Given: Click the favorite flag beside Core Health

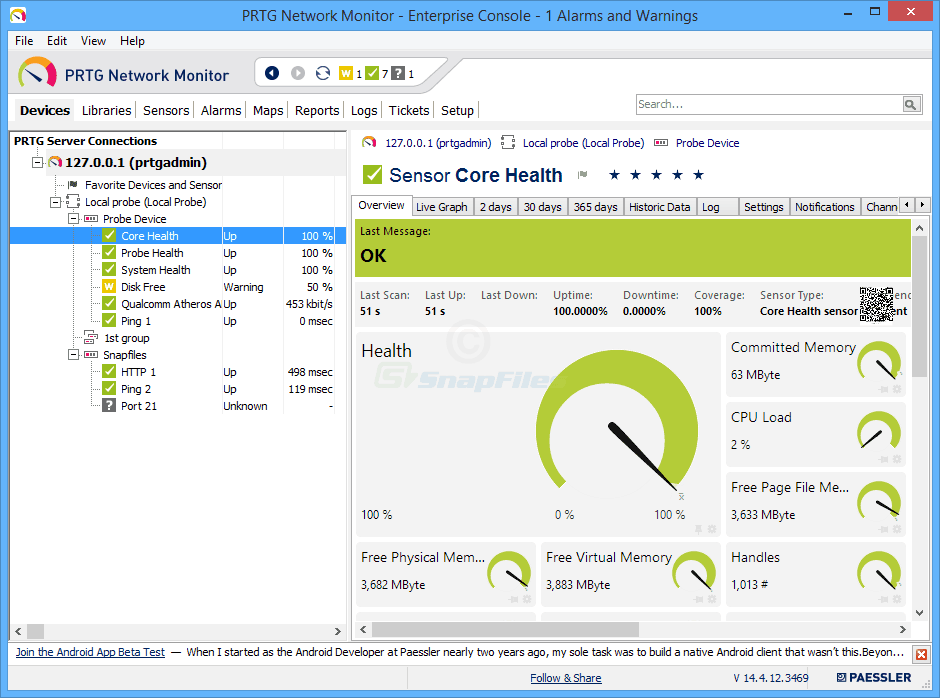Looking at the screenshot, I should click(x=582, y=175).
